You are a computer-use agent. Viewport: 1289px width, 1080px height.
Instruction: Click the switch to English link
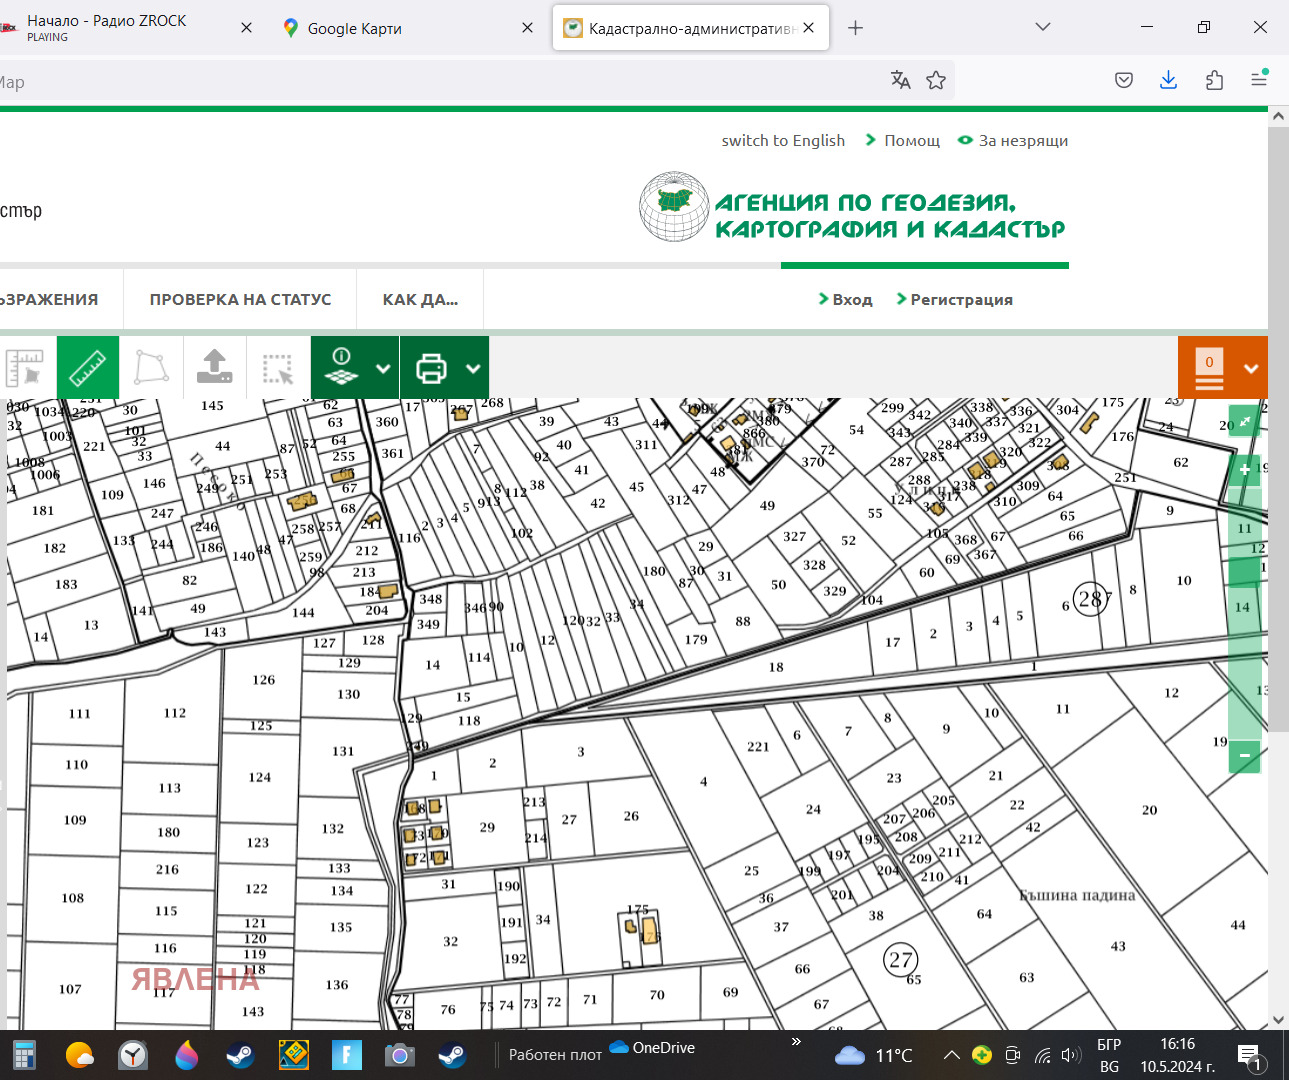tap(783, 140)
